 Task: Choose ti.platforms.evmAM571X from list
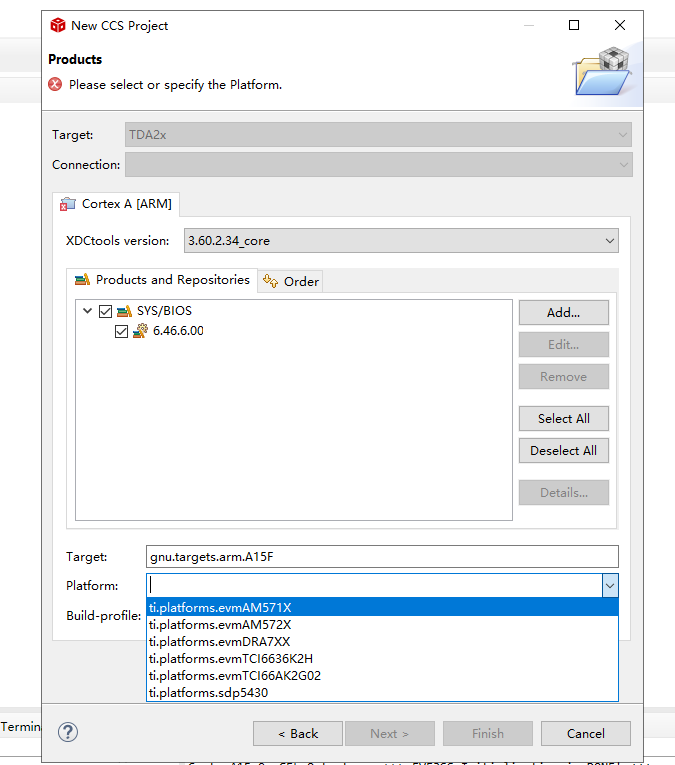[x=382, y=607]
